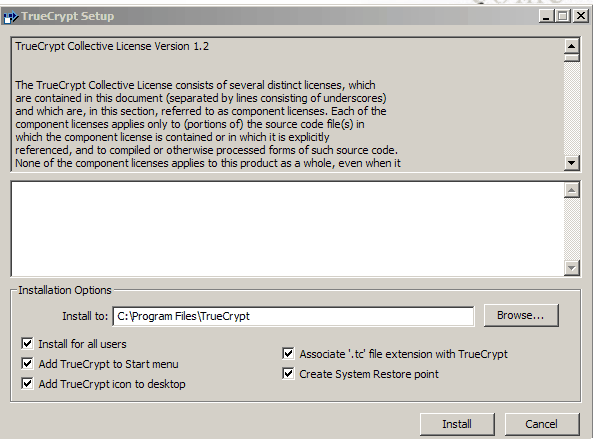Click the Install to path field
Viewport: 593px width, 439px height.
(x=293, y=316)
